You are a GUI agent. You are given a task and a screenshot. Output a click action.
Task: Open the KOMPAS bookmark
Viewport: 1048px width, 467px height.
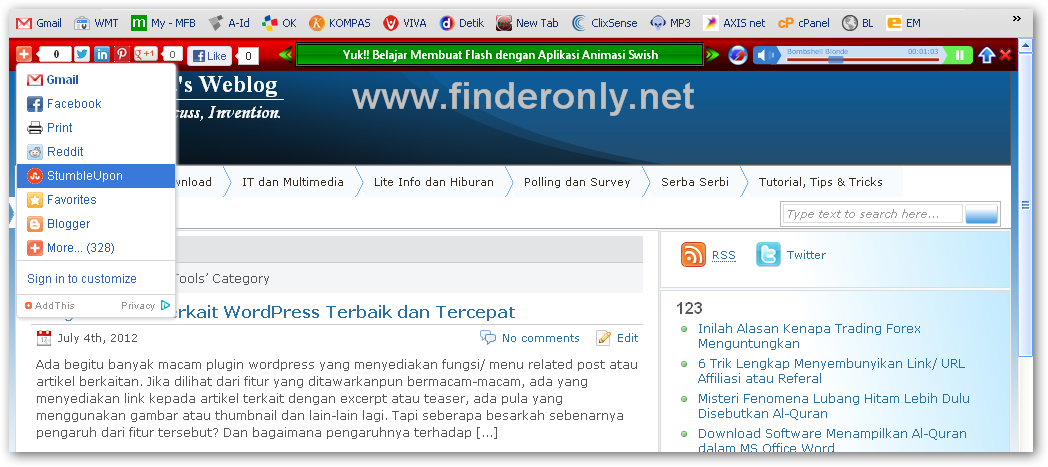point(340,23)
